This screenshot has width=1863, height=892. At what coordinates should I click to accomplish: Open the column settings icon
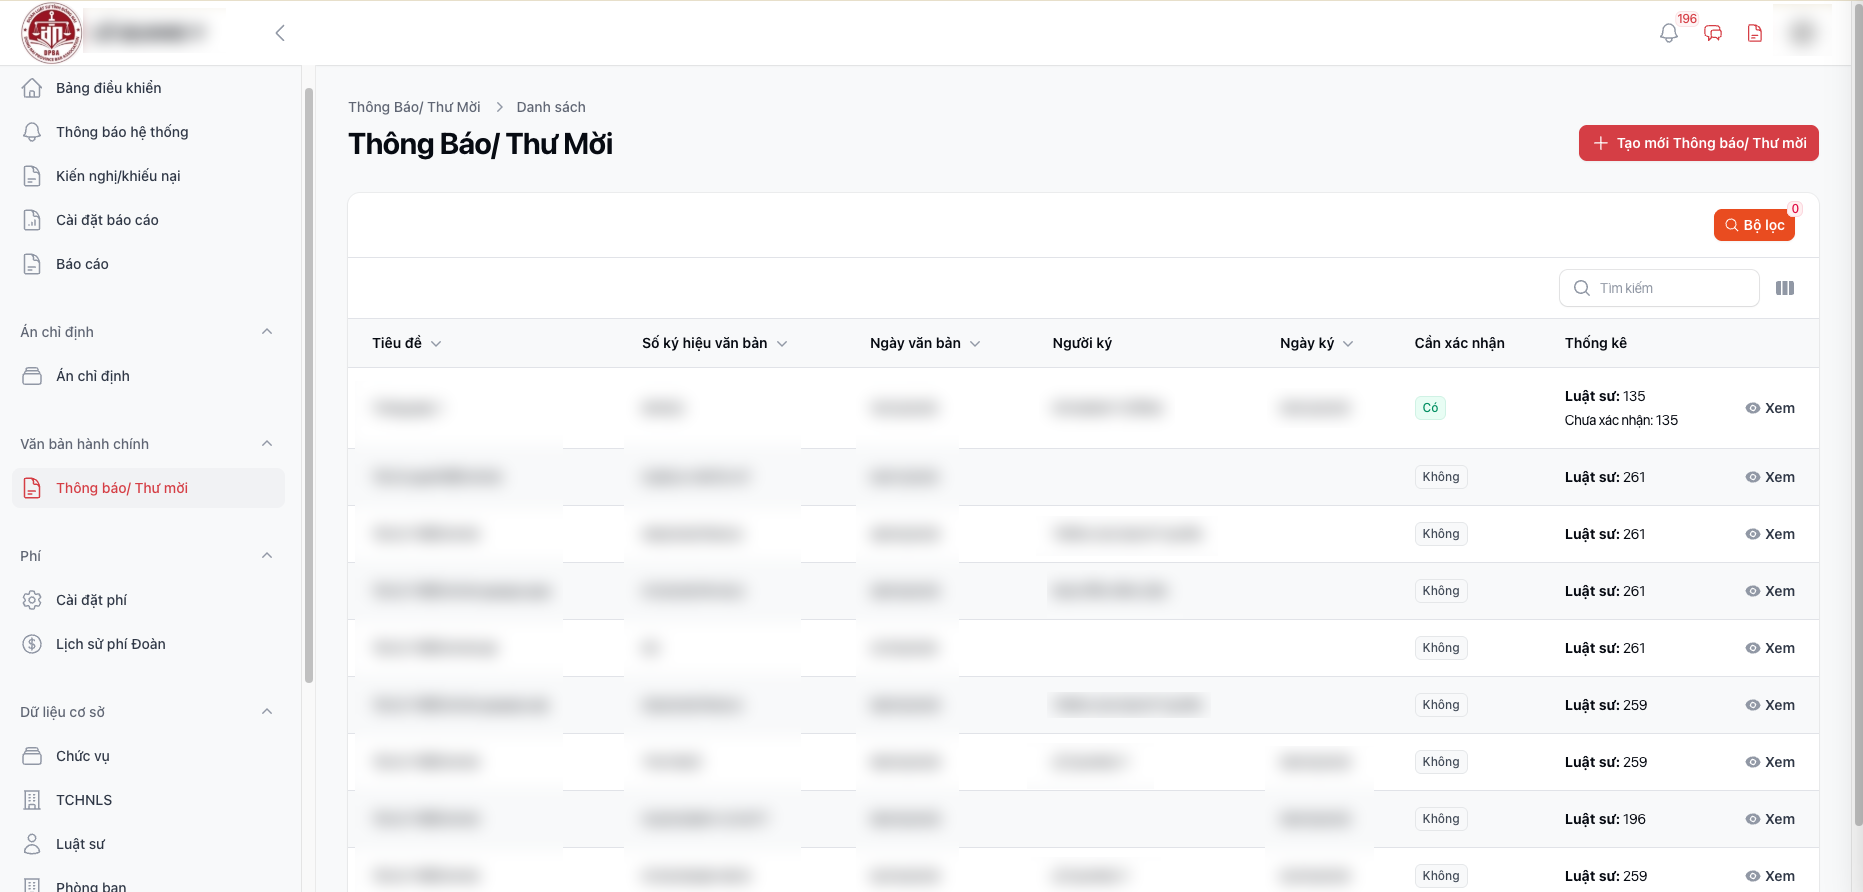point(1785,288)
